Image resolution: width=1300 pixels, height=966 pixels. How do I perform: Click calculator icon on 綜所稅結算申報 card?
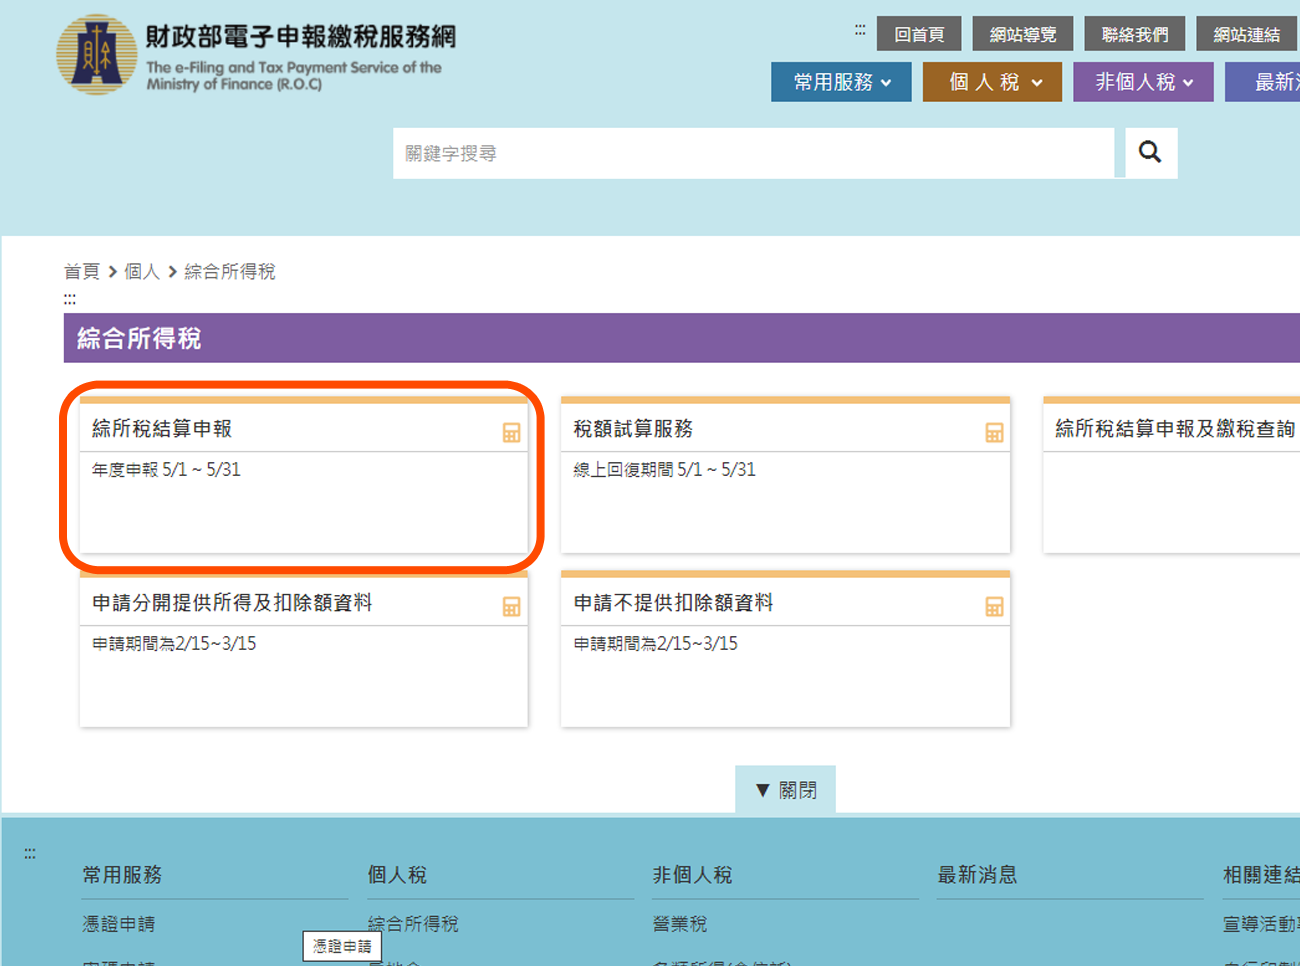[511, 433]
